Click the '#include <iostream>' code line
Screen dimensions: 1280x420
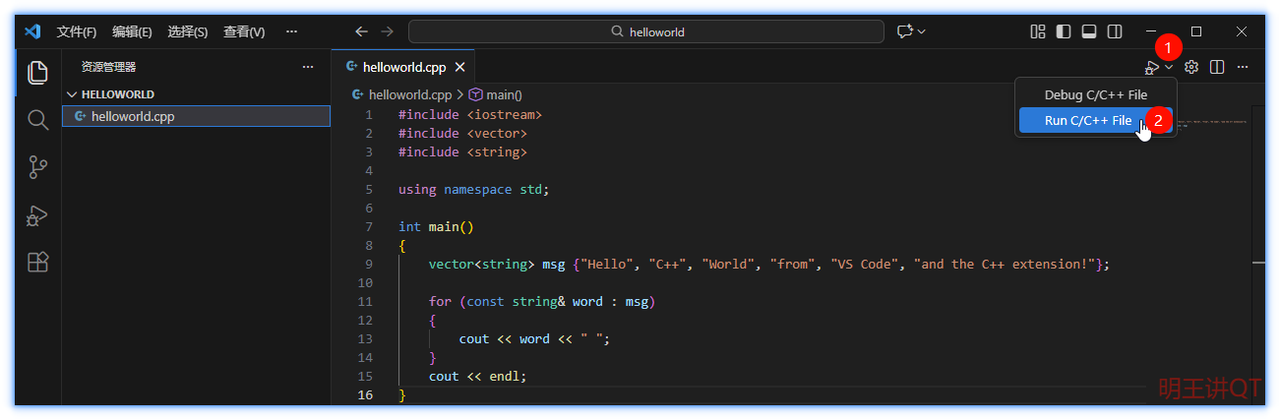click(470, 114)
